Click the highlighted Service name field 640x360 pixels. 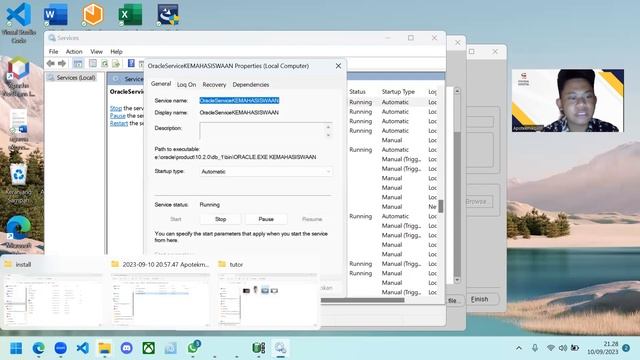pos(239,100)
